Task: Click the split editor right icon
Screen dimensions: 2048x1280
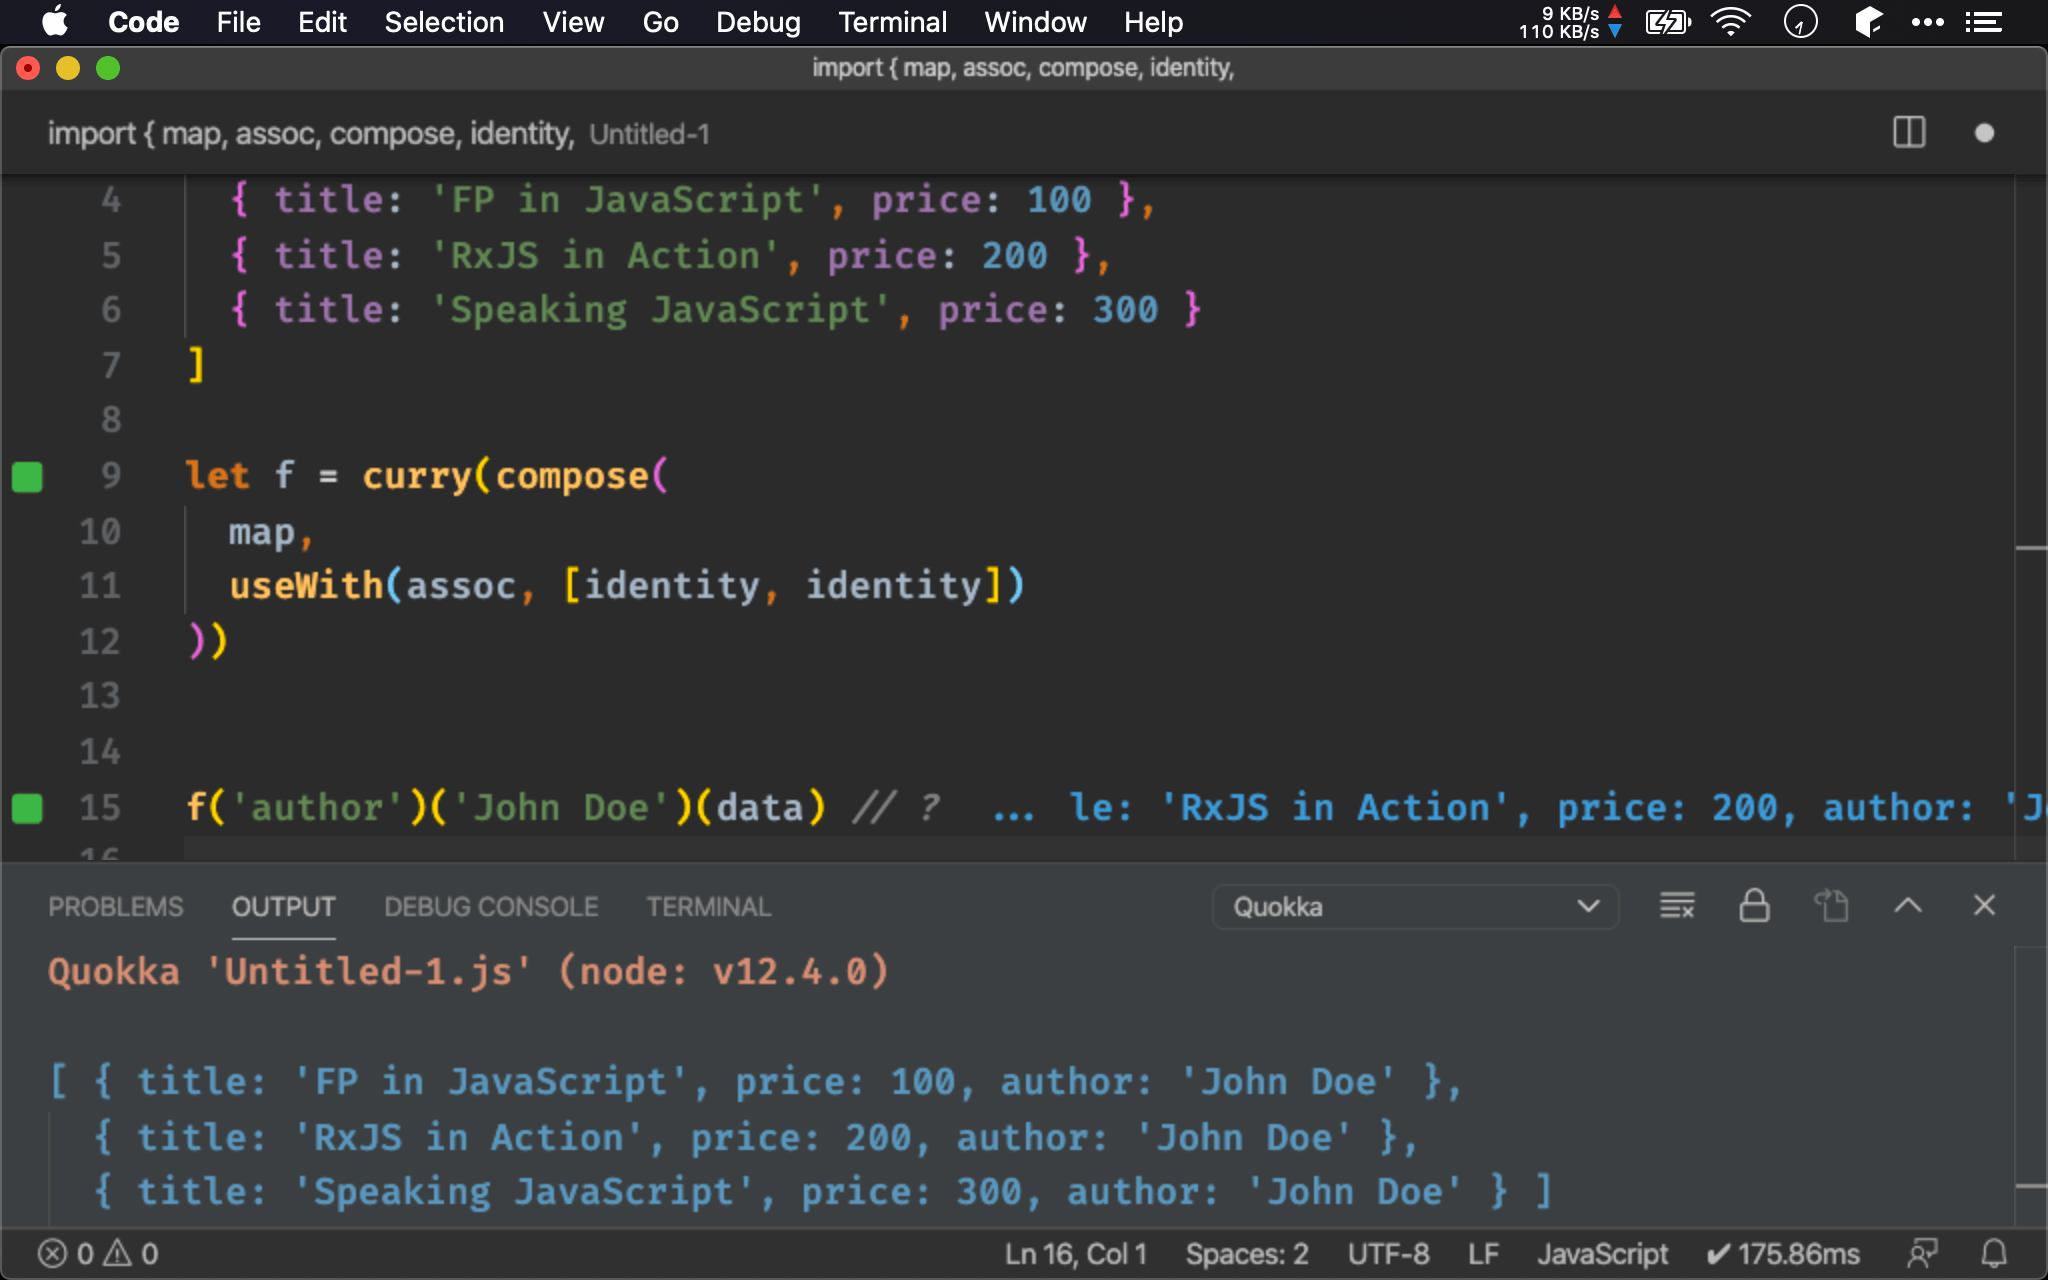Action: coord(1909,133)
